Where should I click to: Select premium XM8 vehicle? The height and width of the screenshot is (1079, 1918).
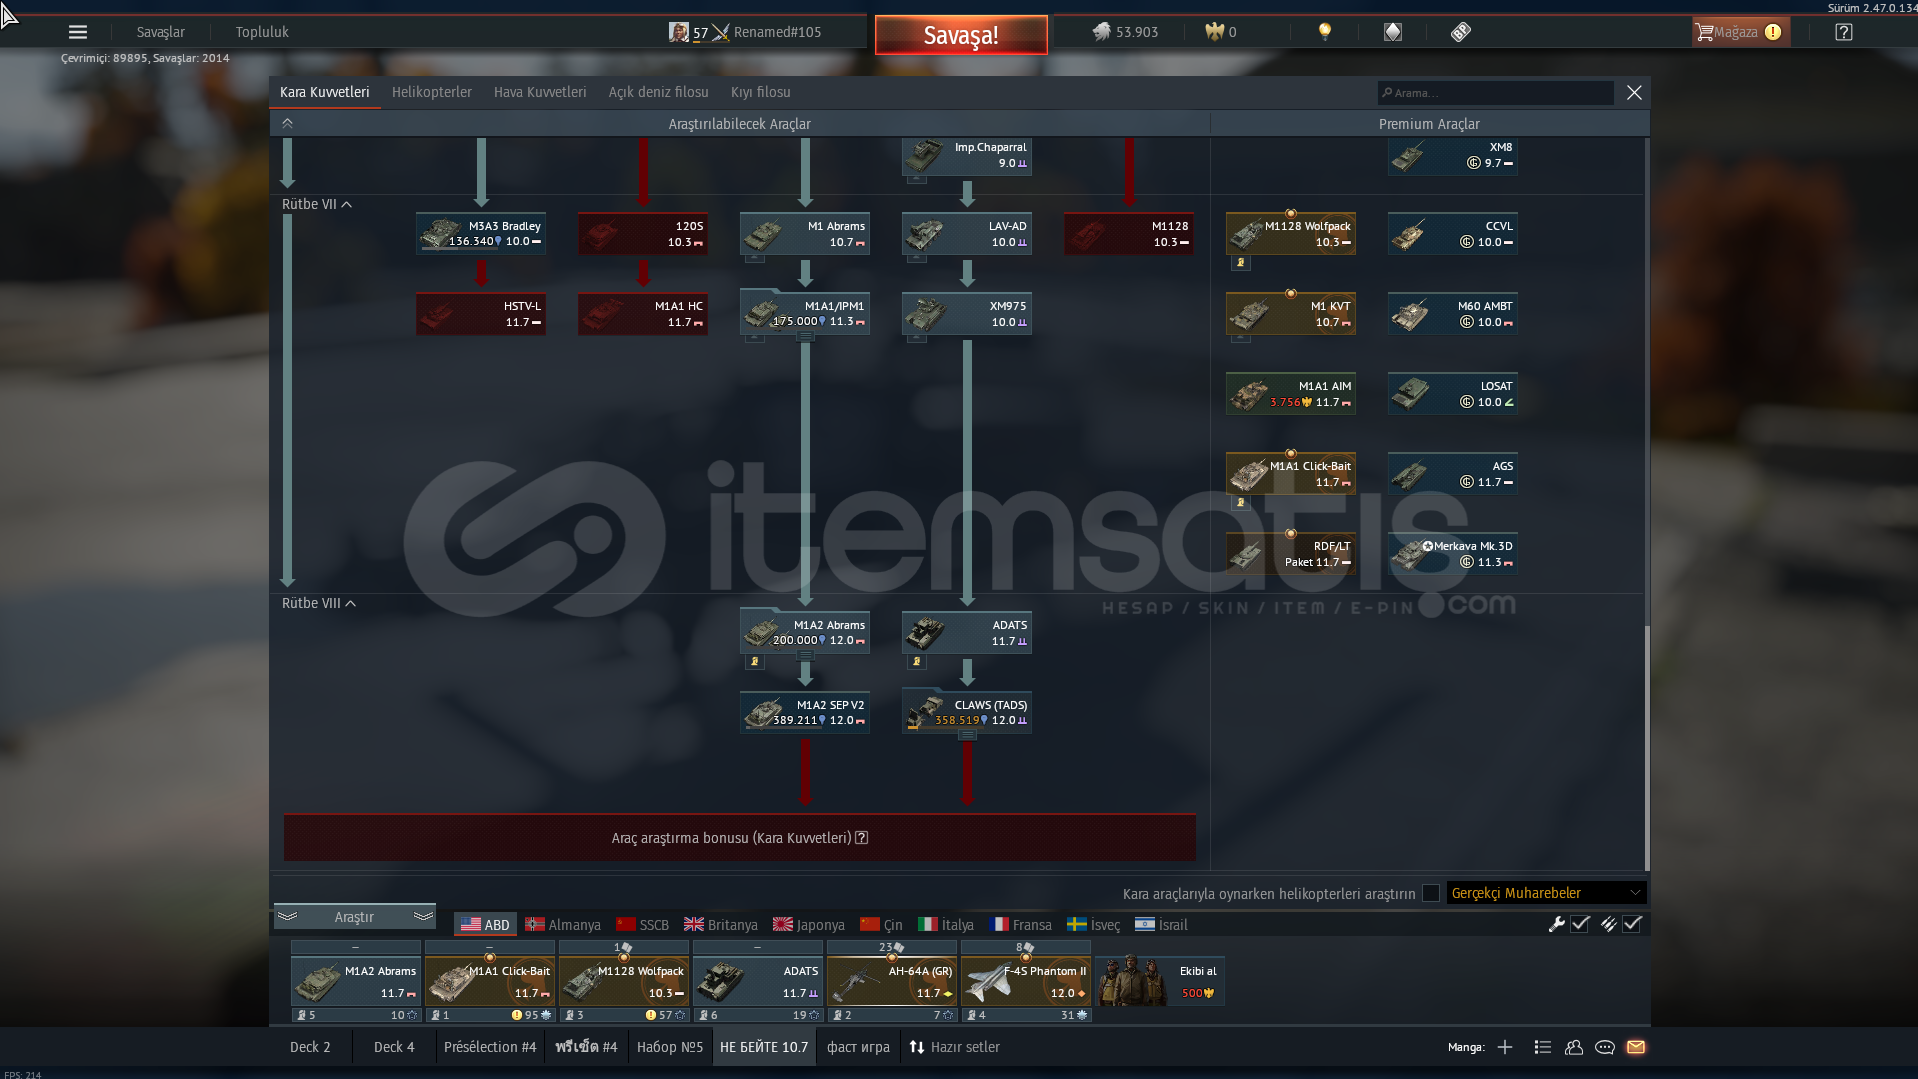click(x=1453, y=156)
